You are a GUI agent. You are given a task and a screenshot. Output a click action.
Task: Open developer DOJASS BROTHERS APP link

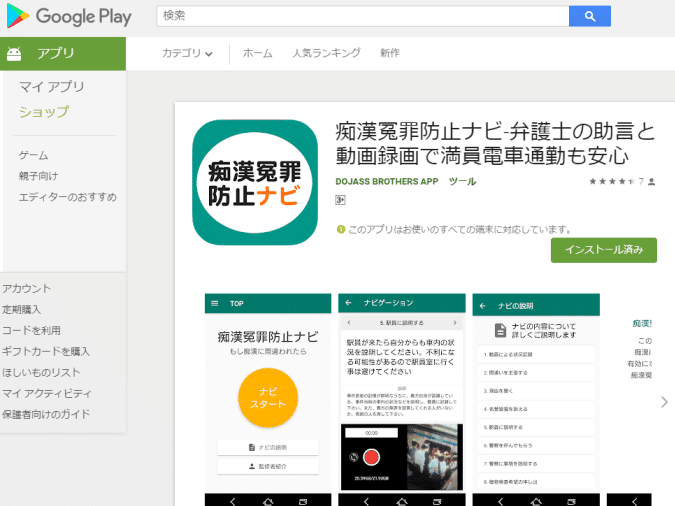coord(387,181)
